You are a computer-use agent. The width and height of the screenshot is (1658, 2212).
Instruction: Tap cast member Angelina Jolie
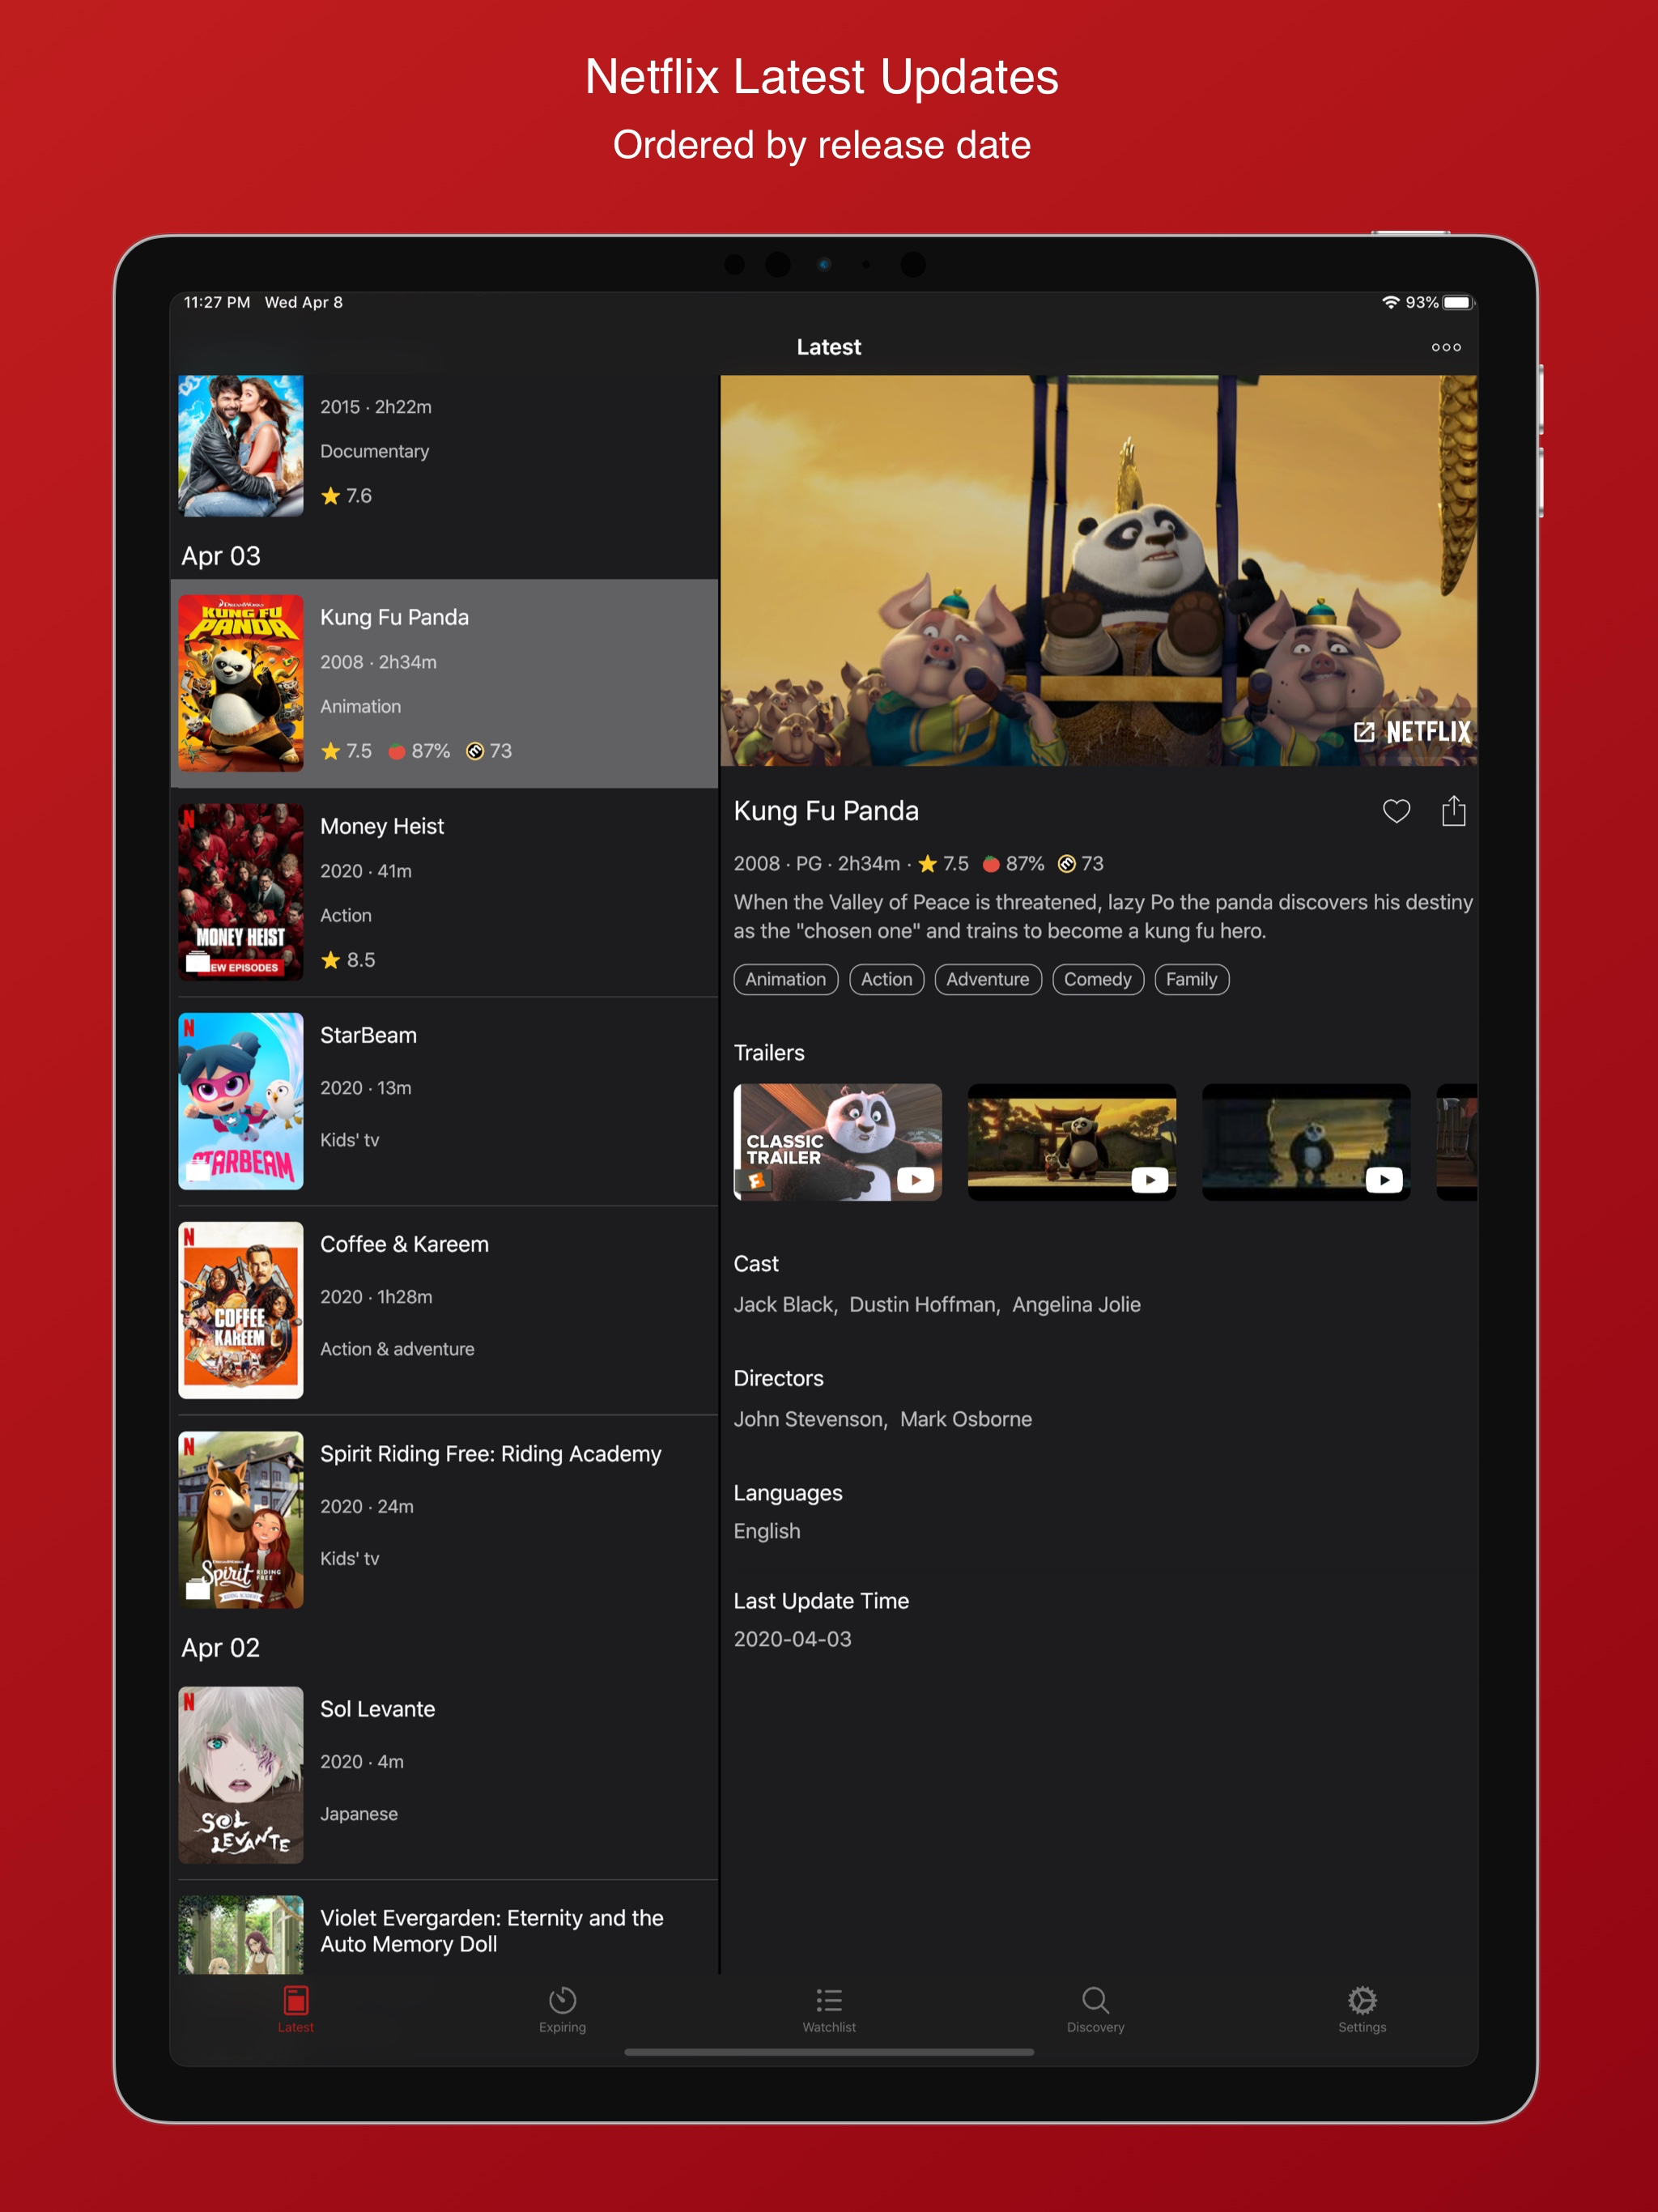pyautogui.click(x=1076, y=1304)
